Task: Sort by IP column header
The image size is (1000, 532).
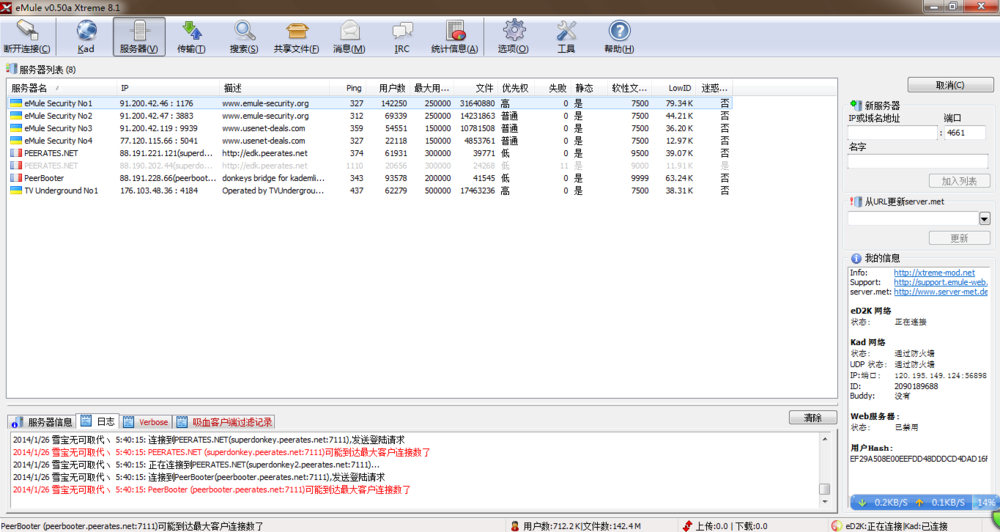Action: pos(168,88)
